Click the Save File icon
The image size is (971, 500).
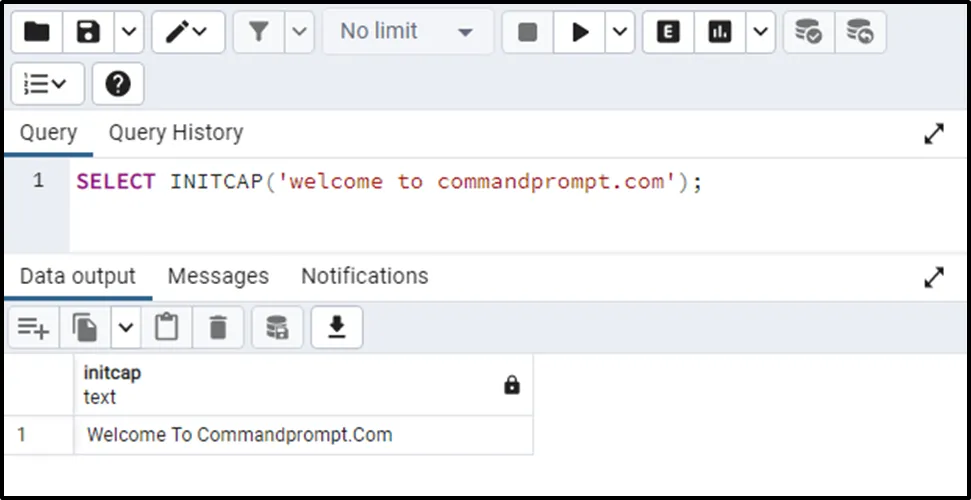tap(89, 32)
